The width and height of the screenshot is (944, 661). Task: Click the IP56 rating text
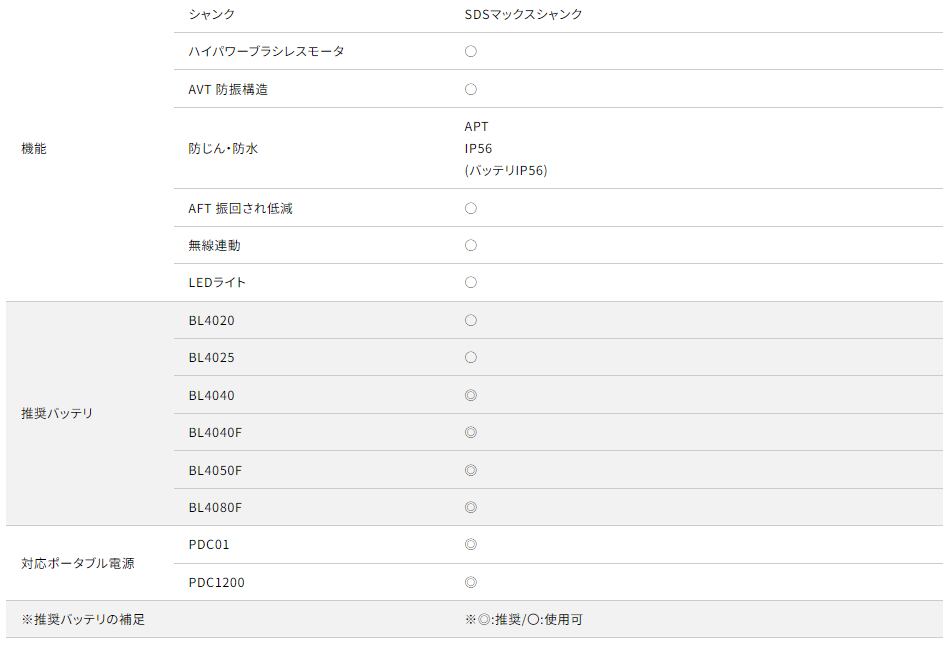click(x=478, y=148)
